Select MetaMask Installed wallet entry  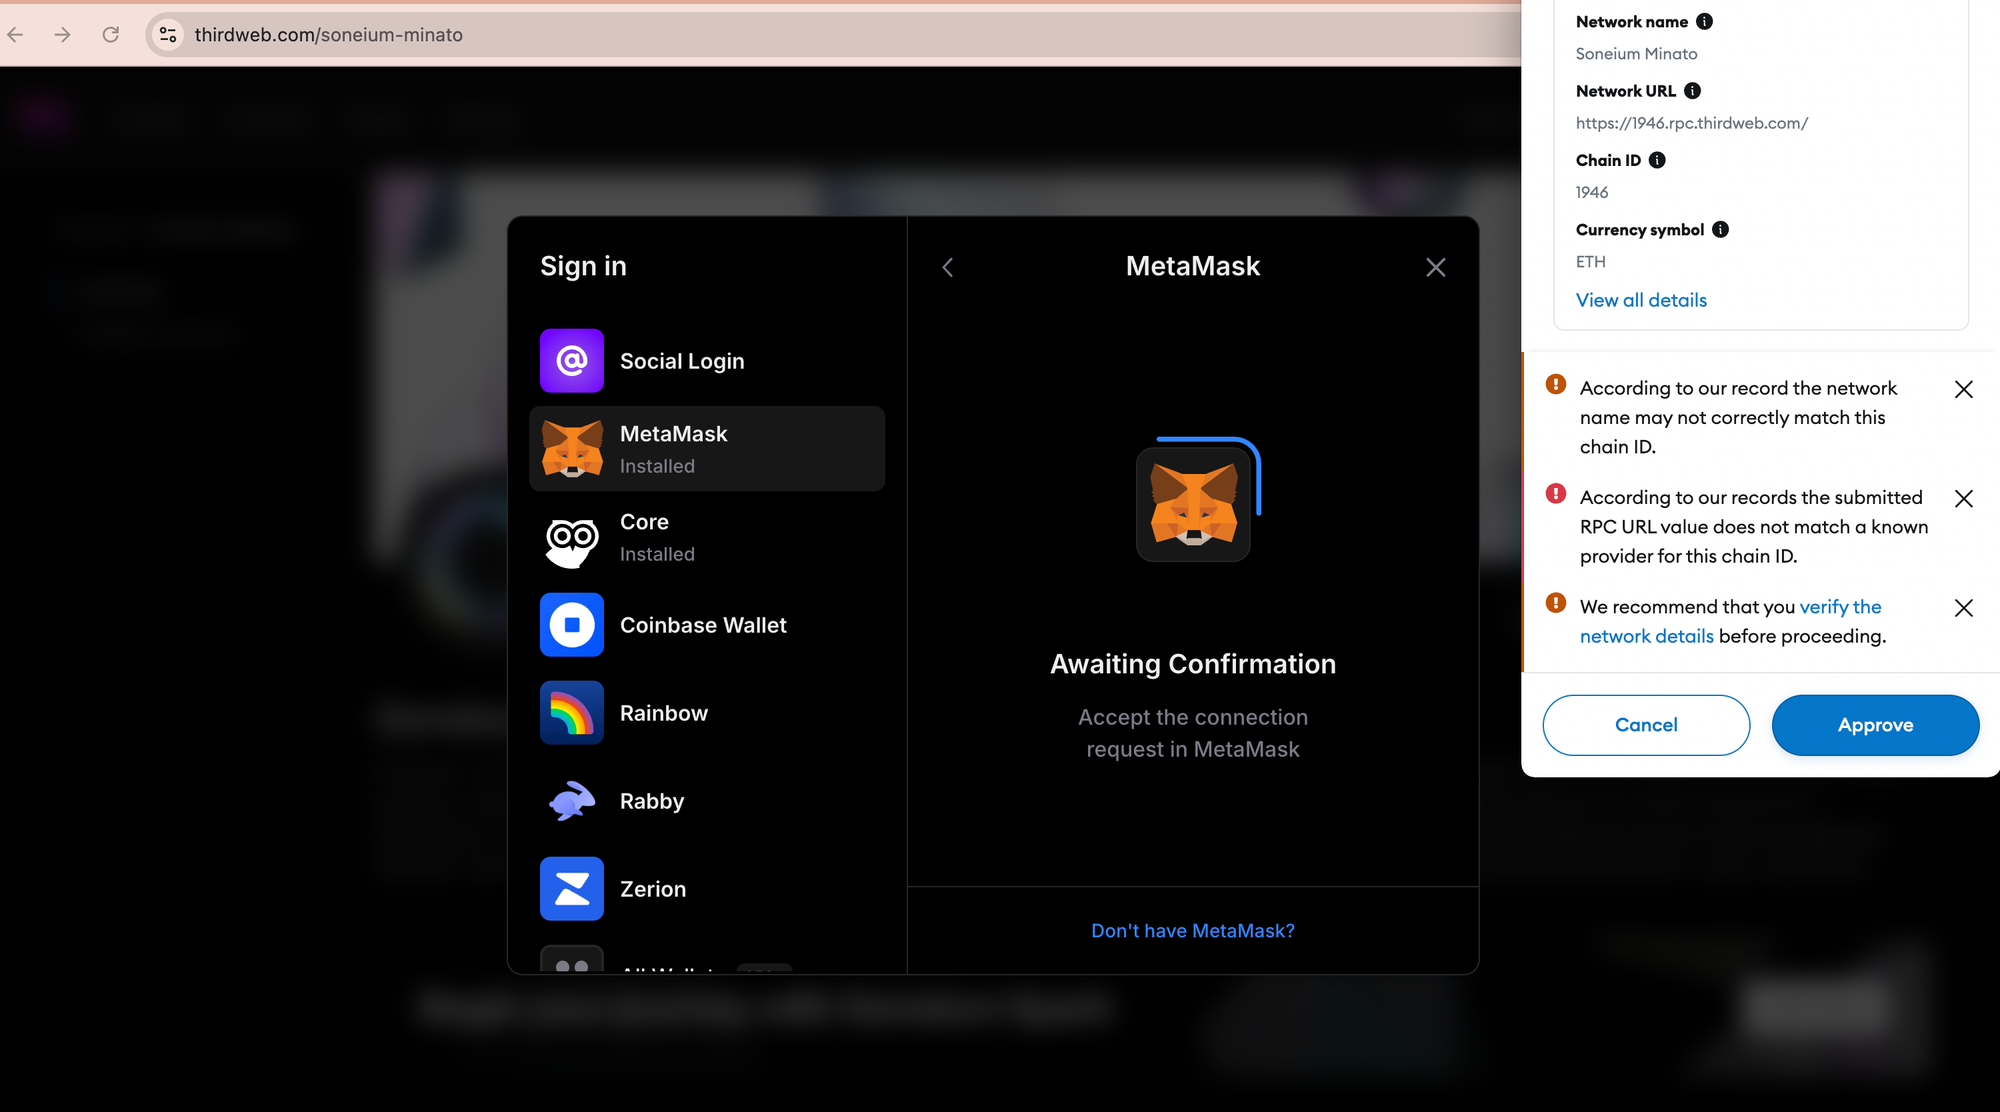tap(706, 449)
